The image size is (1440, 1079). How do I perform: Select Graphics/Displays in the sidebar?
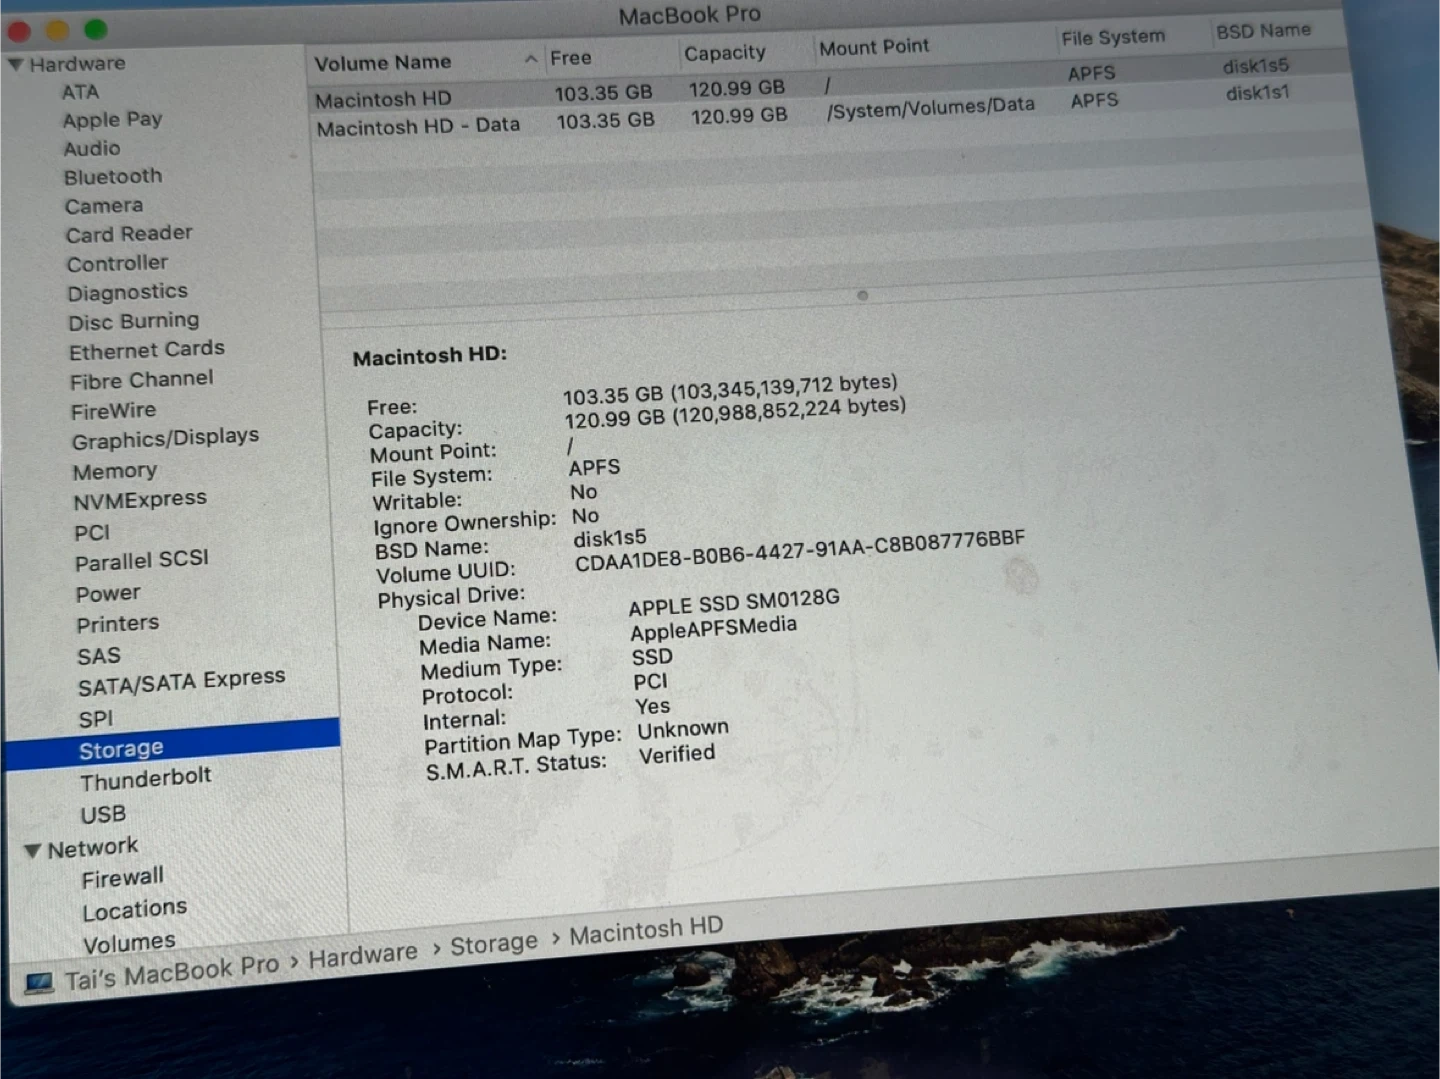coord(165,439)
